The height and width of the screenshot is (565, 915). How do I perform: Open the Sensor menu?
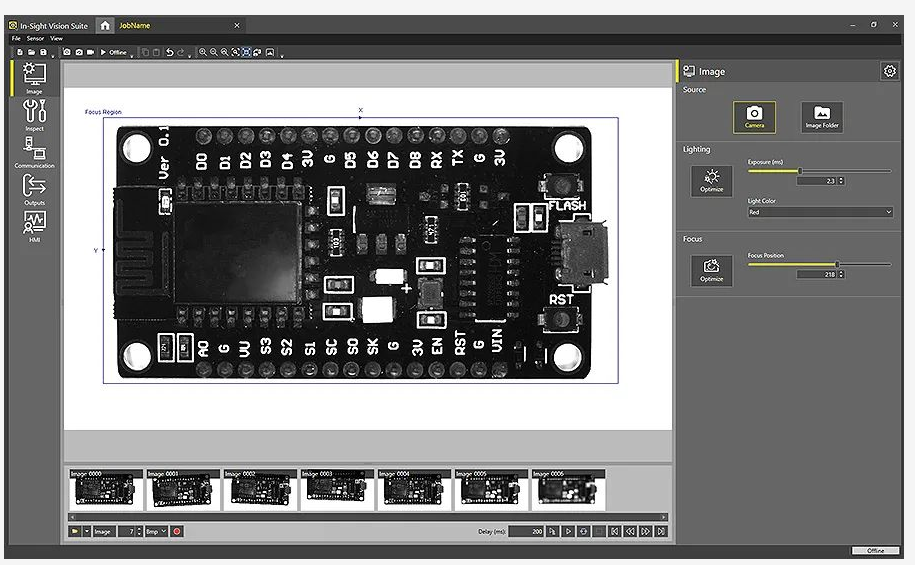pyautogui.click(x=35, y=38)
